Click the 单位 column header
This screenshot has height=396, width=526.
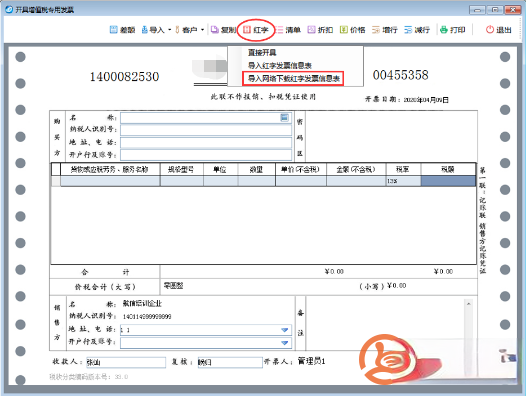click(220, 169)
